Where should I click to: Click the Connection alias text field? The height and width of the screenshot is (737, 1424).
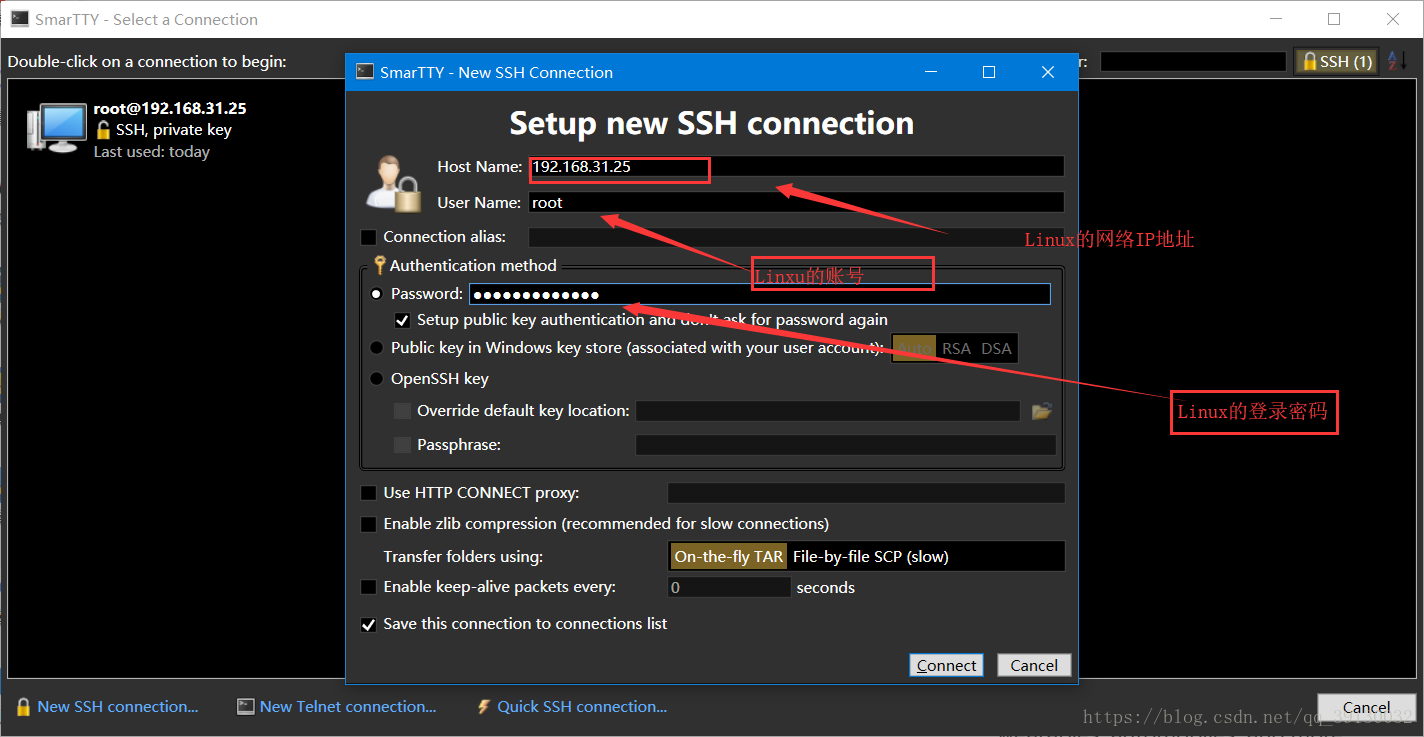tap(796, 237)
